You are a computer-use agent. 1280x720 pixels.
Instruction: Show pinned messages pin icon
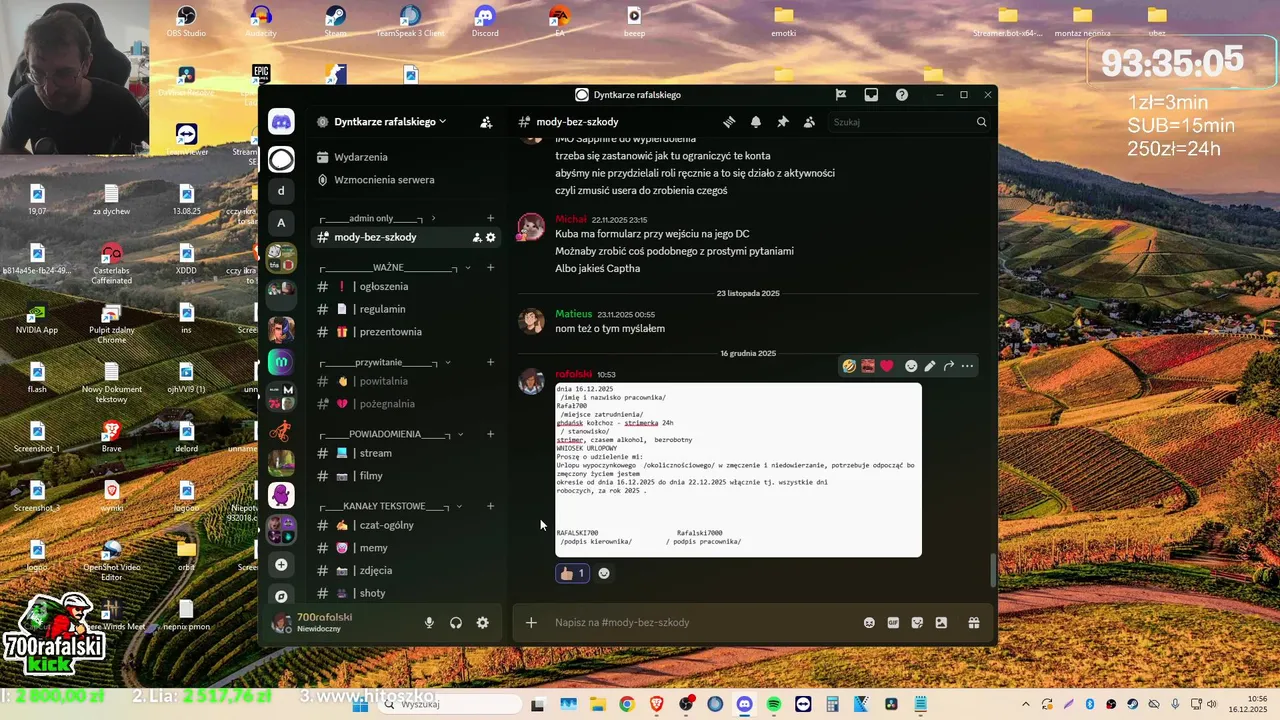(x=783, y=122)
